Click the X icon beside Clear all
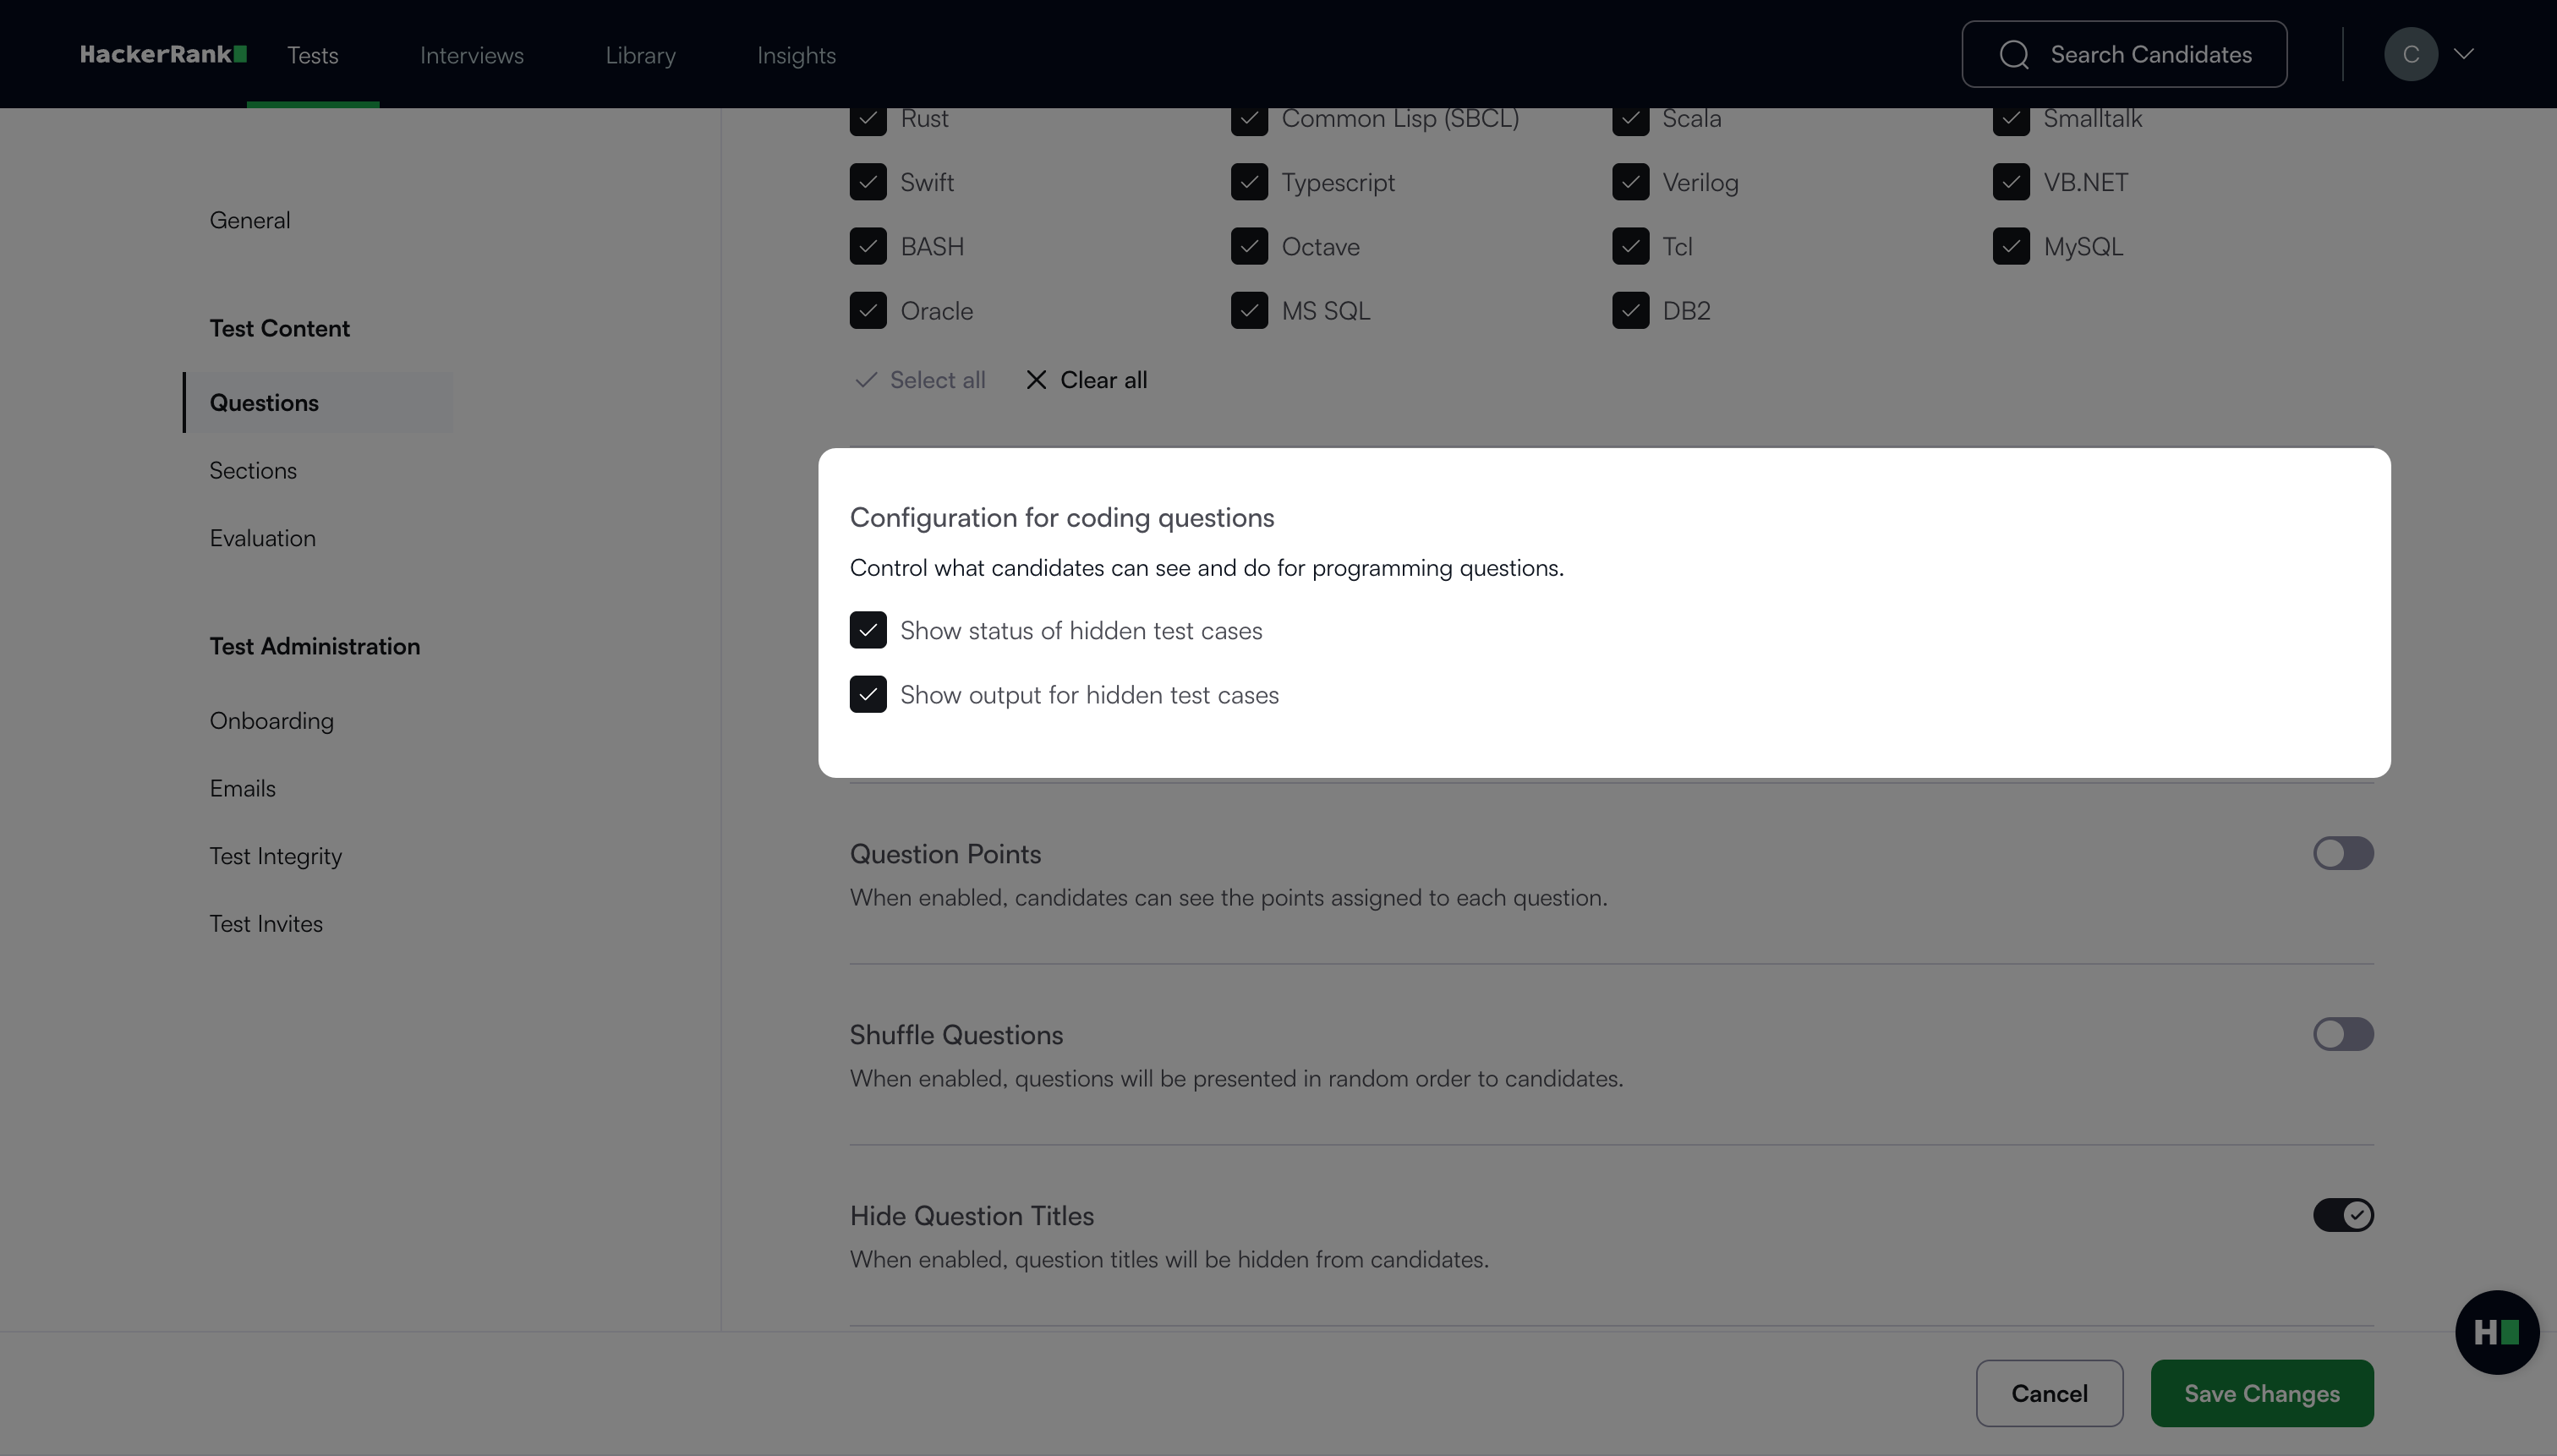 (x=1036, y=380)
